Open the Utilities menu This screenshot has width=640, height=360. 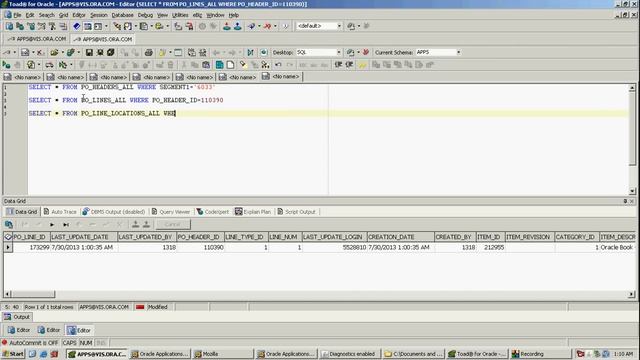(180, 15)
